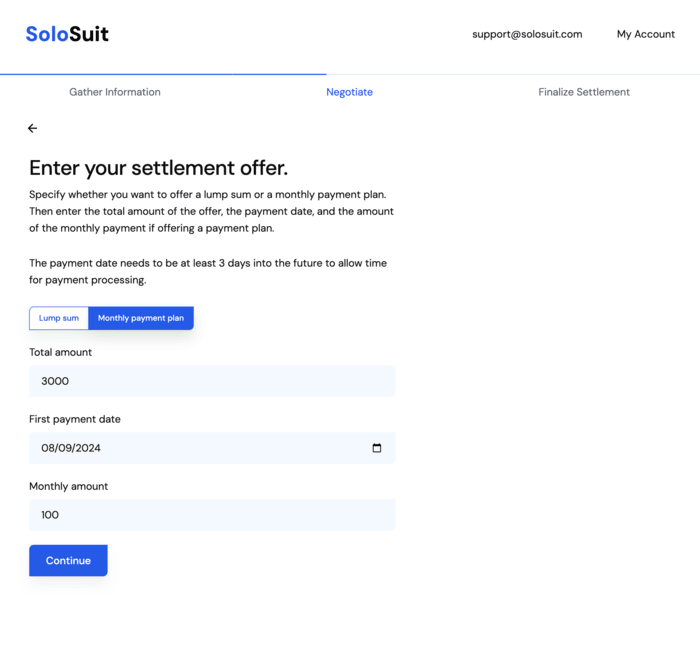Screen dimensions: 700x649
Task: Click the SoloSuit logo
Action: point(67,34)
